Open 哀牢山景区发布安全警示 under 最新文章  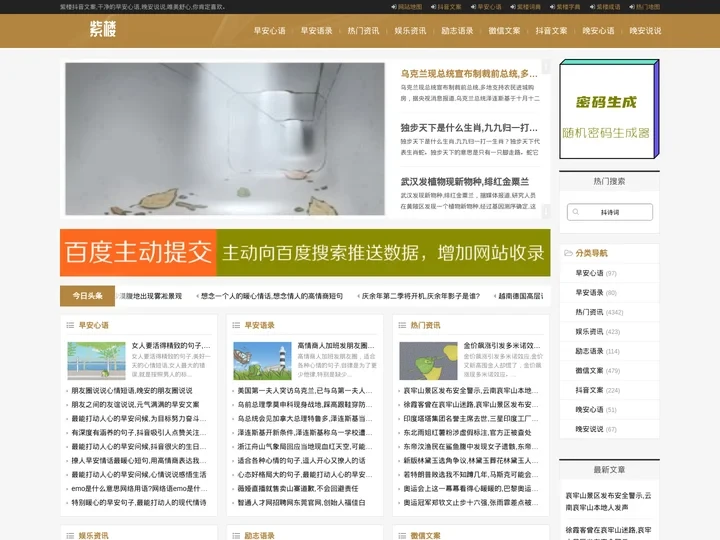click(x=608, y=501)
